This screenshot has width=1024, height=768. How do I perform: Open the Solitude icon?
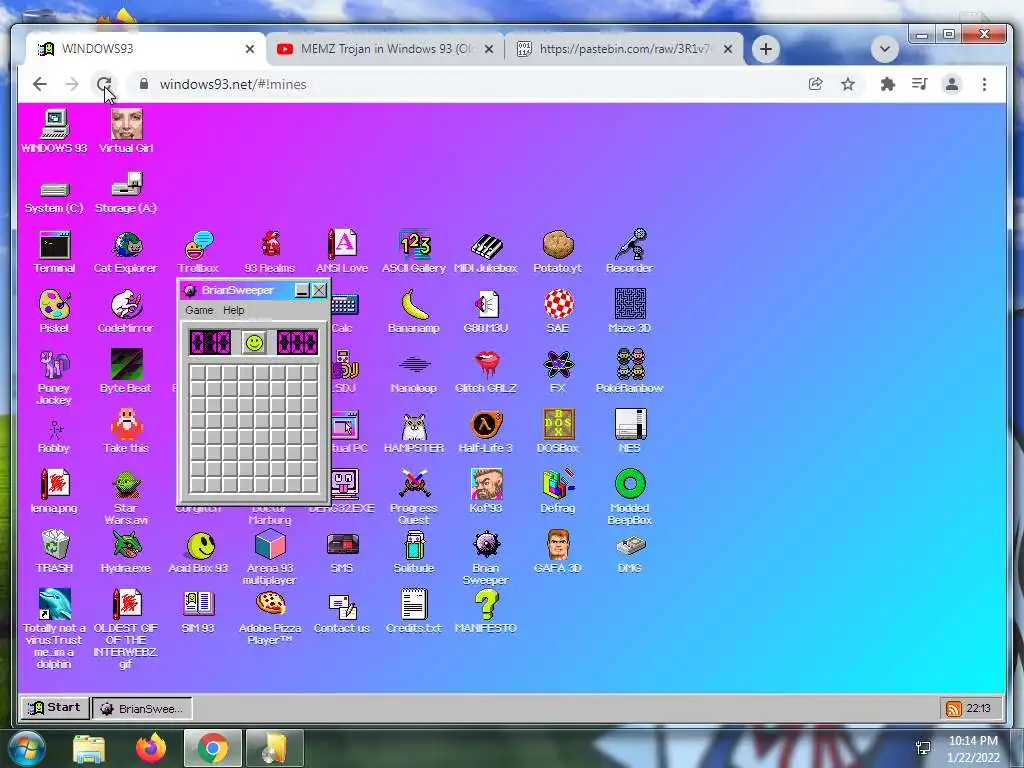(413, 552)
